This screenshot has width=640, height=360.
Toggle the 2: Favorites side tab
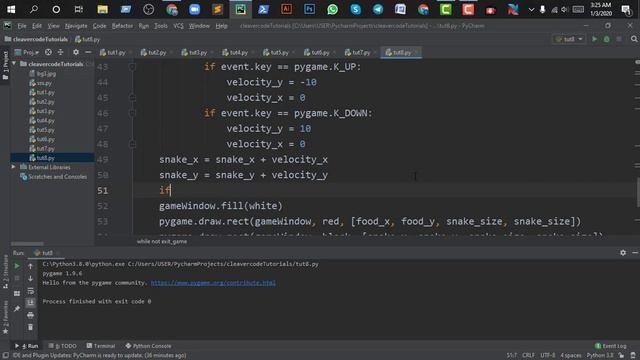click(5, 317)
